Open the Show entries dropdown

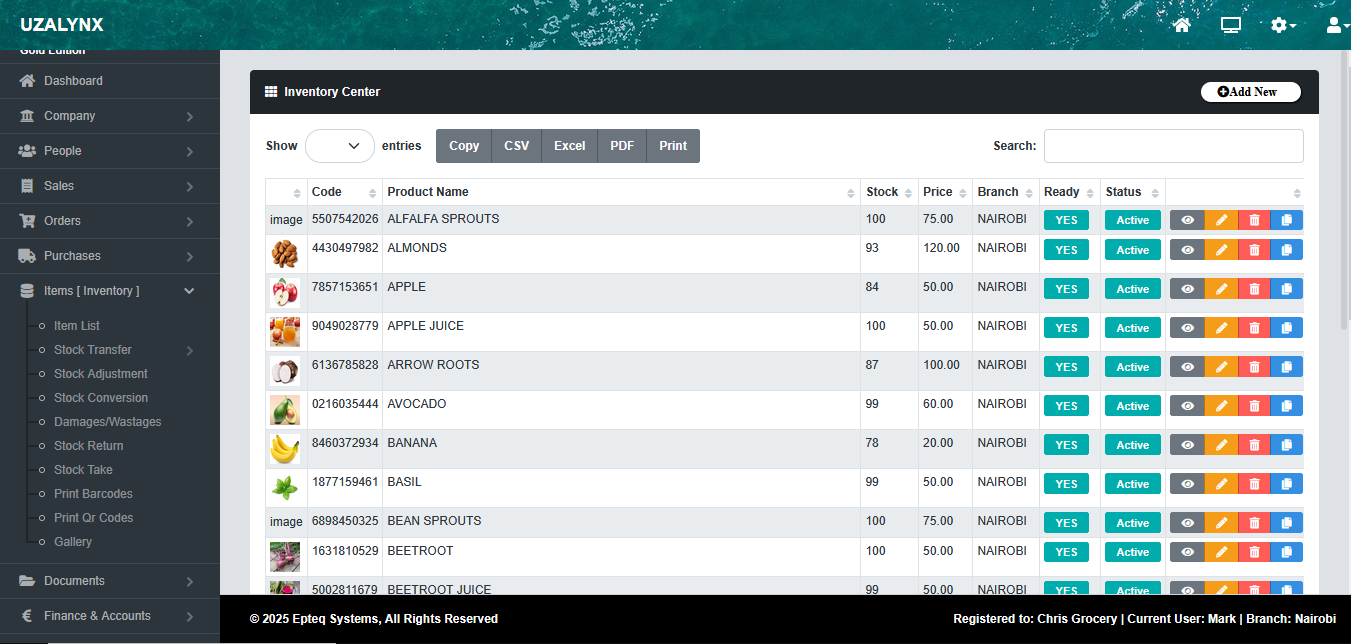pos(340,146)
